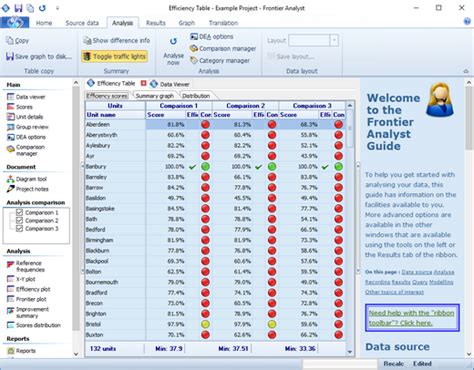Image resolution: width=474 pixels, height=370 pixels.
Task: Click Analyse now button
Action: pyautogui.click(x=173, y=51)
